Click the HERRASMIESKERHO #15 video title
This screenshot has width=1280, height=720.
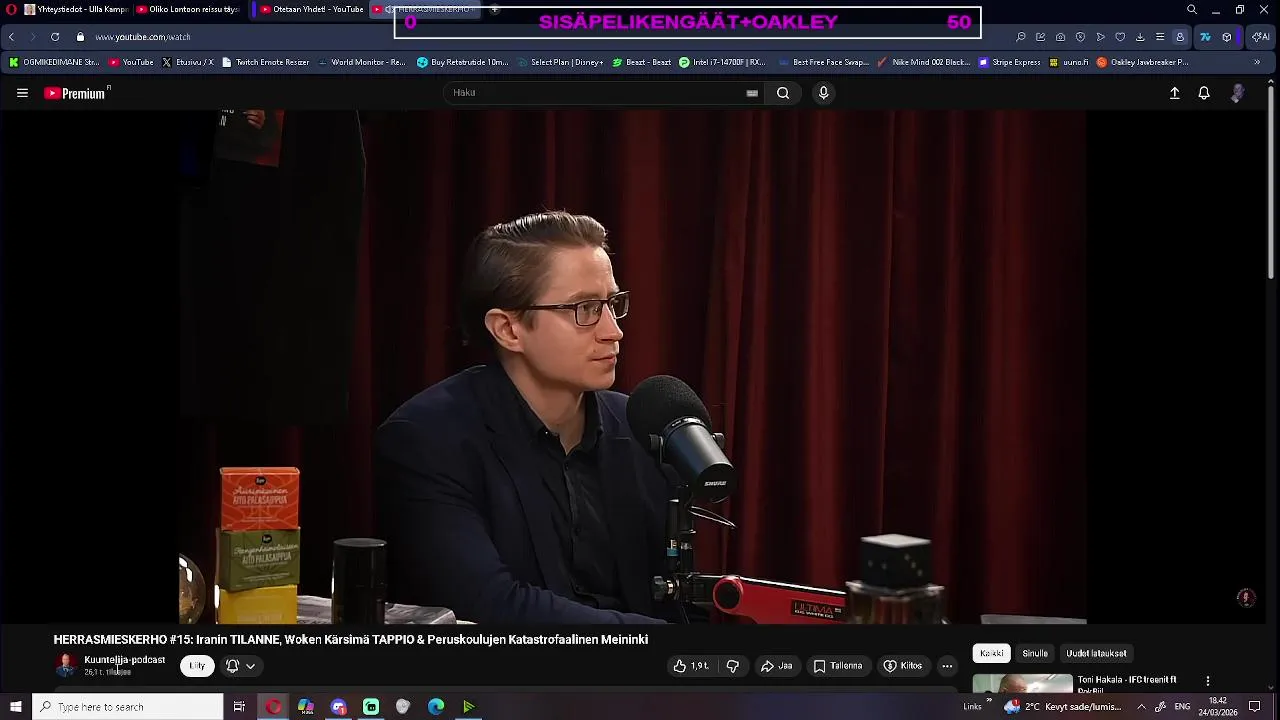tap(351, 640)
